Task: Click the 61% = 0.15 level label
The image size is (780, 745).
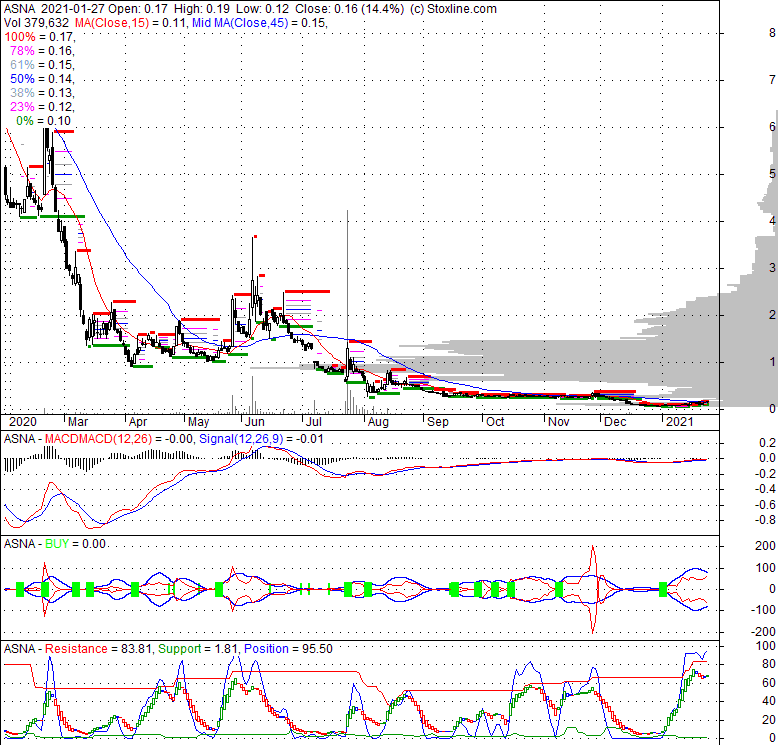Action: [x=42, y=65]
